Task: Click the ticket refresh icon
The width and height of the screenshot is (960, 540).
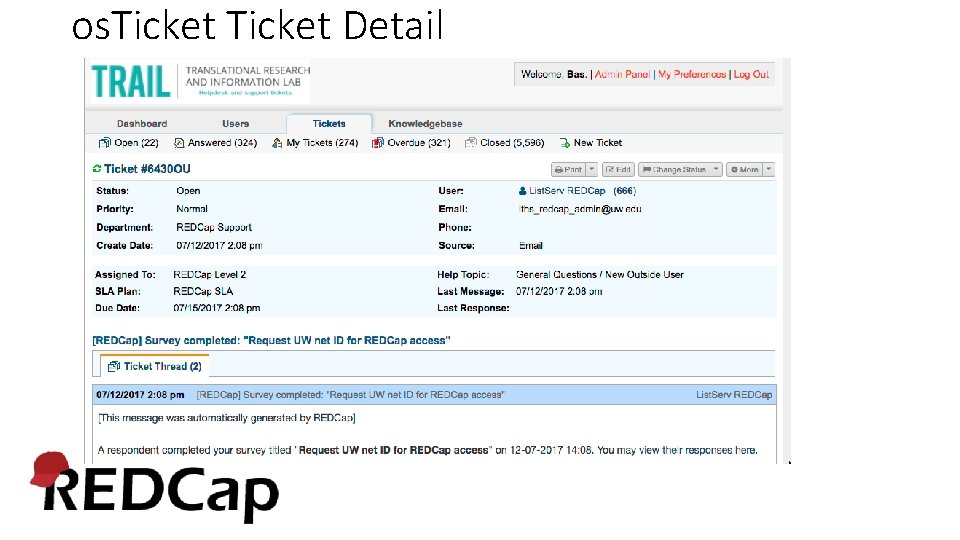Action: click(97, 168)
